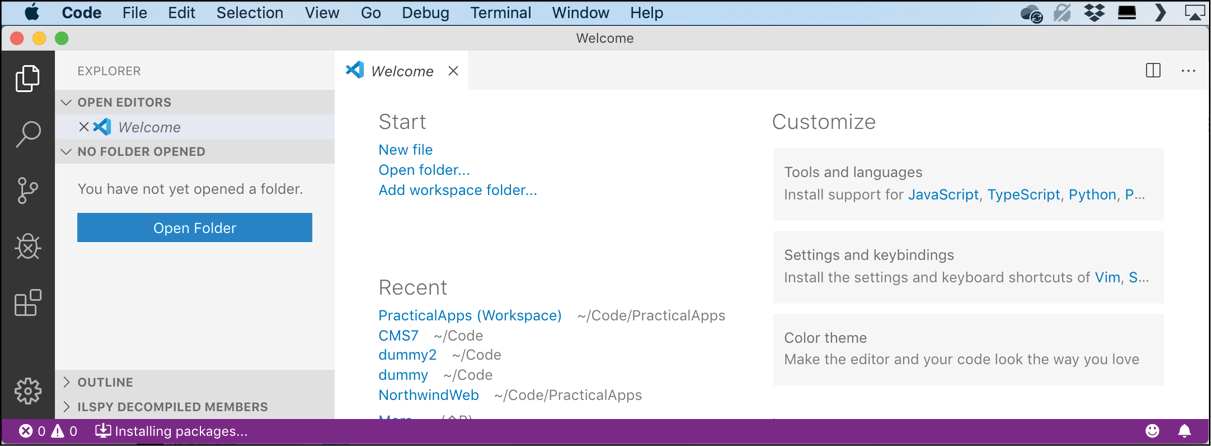Install Python language support
1211x446 pixels.
click(1092, 195)
